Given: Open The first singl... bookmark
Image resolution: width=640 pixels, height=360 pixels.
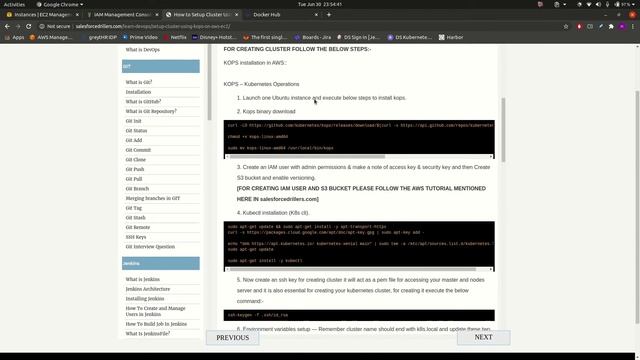Looking at the screenshot, I should (x=265, y=37).
